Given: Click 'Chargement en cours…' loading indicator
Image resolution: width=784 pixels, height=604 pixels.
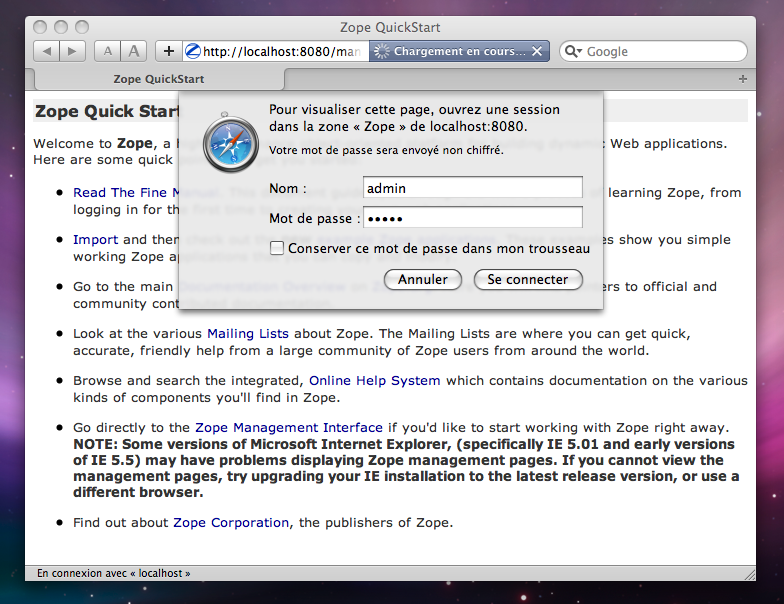Looking at the screenshot, I should click(x=459, y=51).
